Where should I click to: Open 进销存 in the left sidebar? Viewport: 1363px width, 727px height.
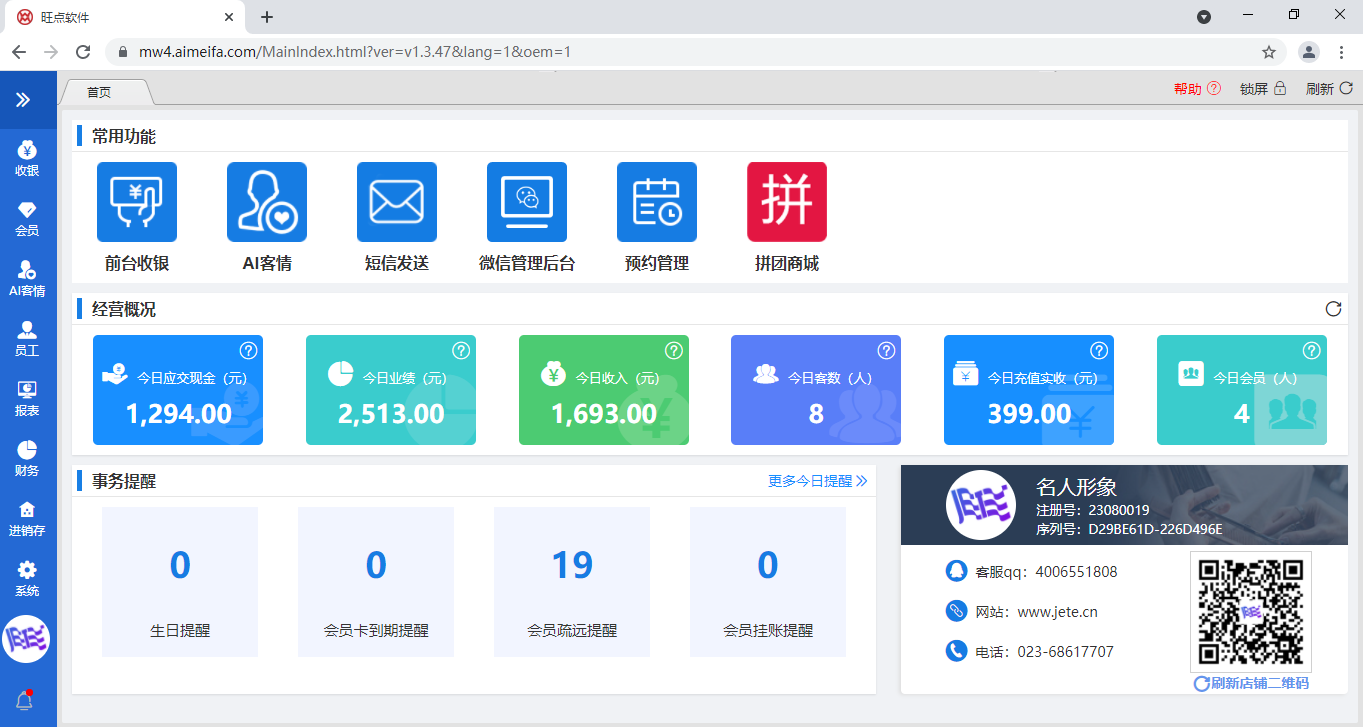coord(27,520)
